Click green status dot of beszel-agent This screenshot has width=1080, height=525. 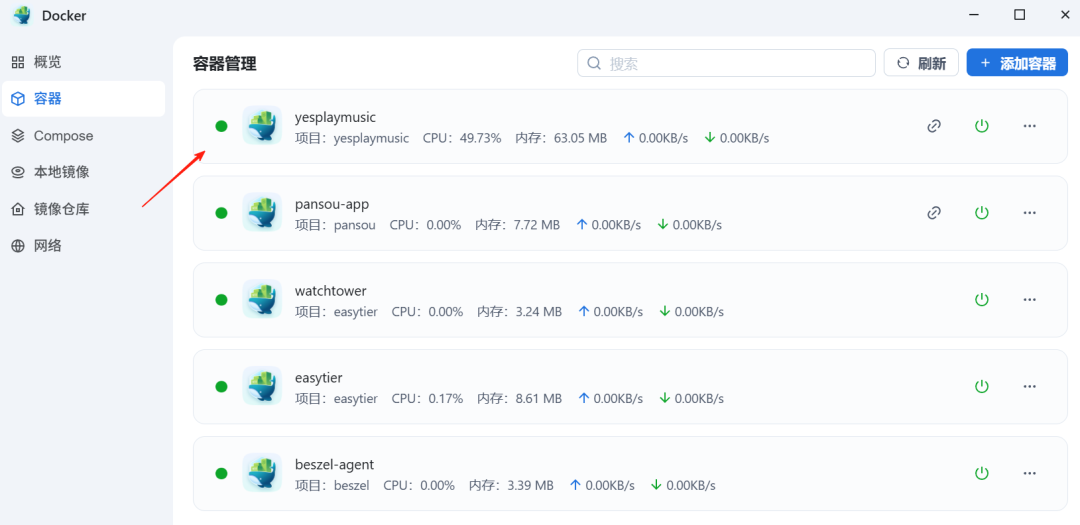coord(221,473)
